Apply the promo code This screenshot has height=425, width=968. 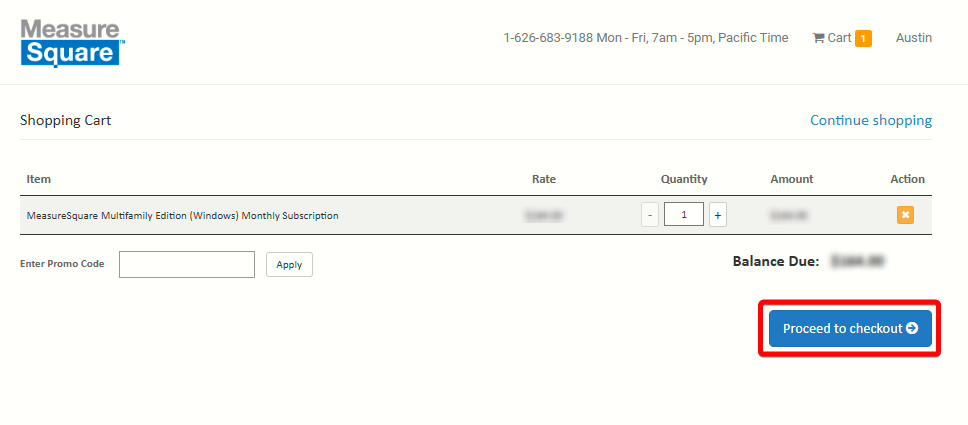[290, 264]
